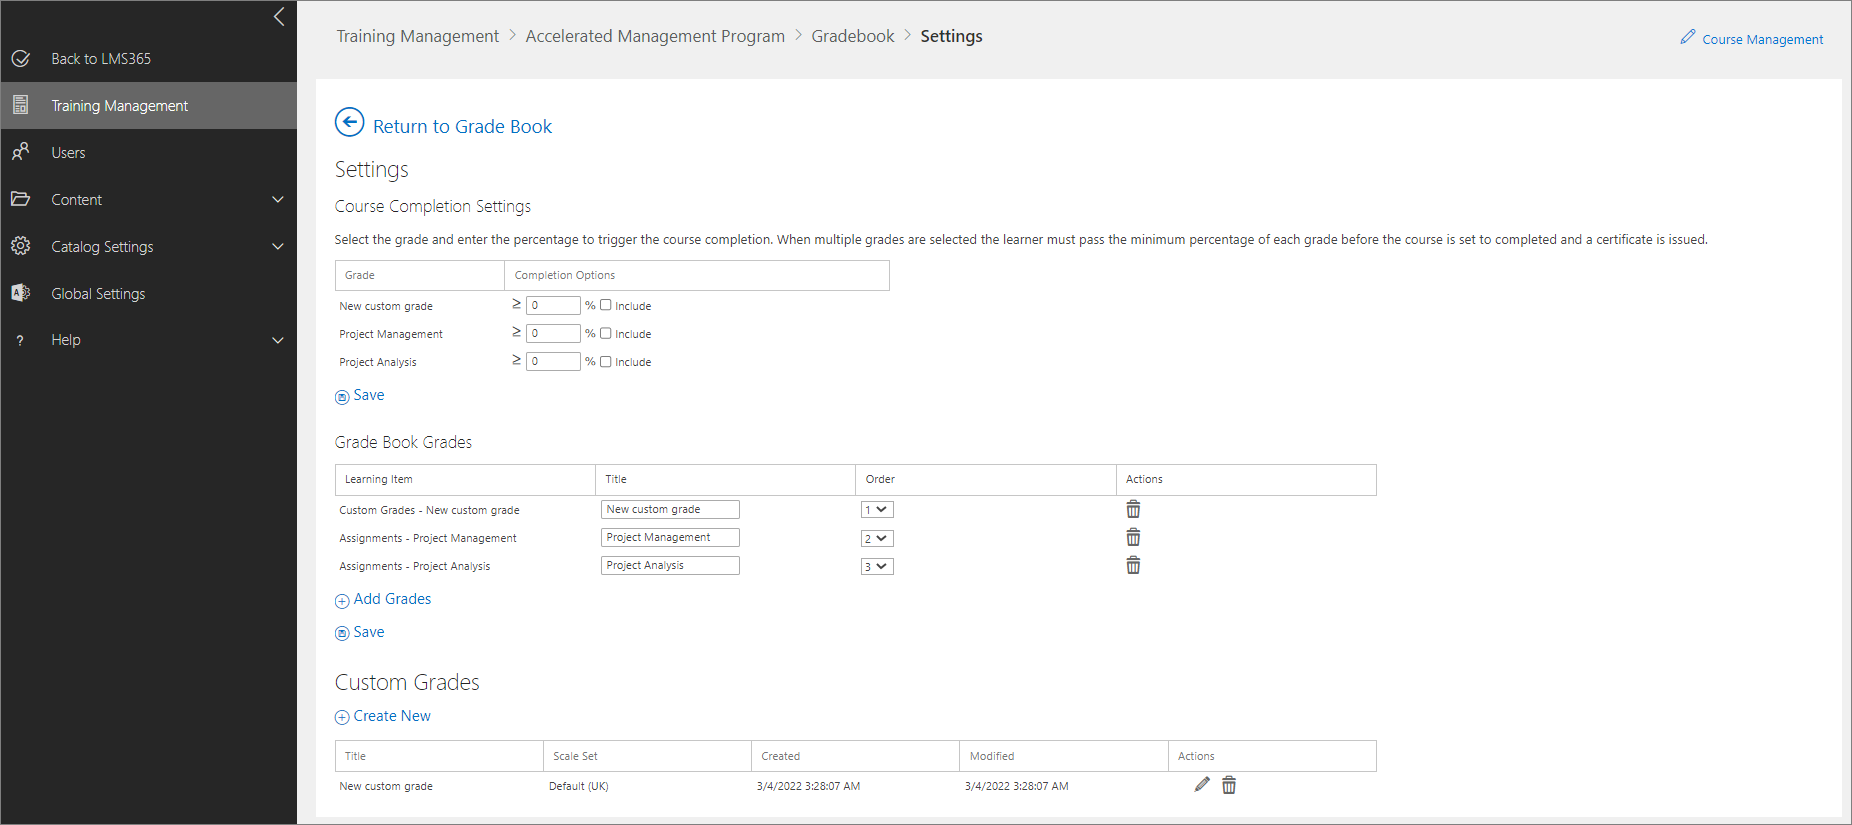Screen dimensions: 1852x825
Task: Click percentage field for Project Management
Action: point(553,334)
